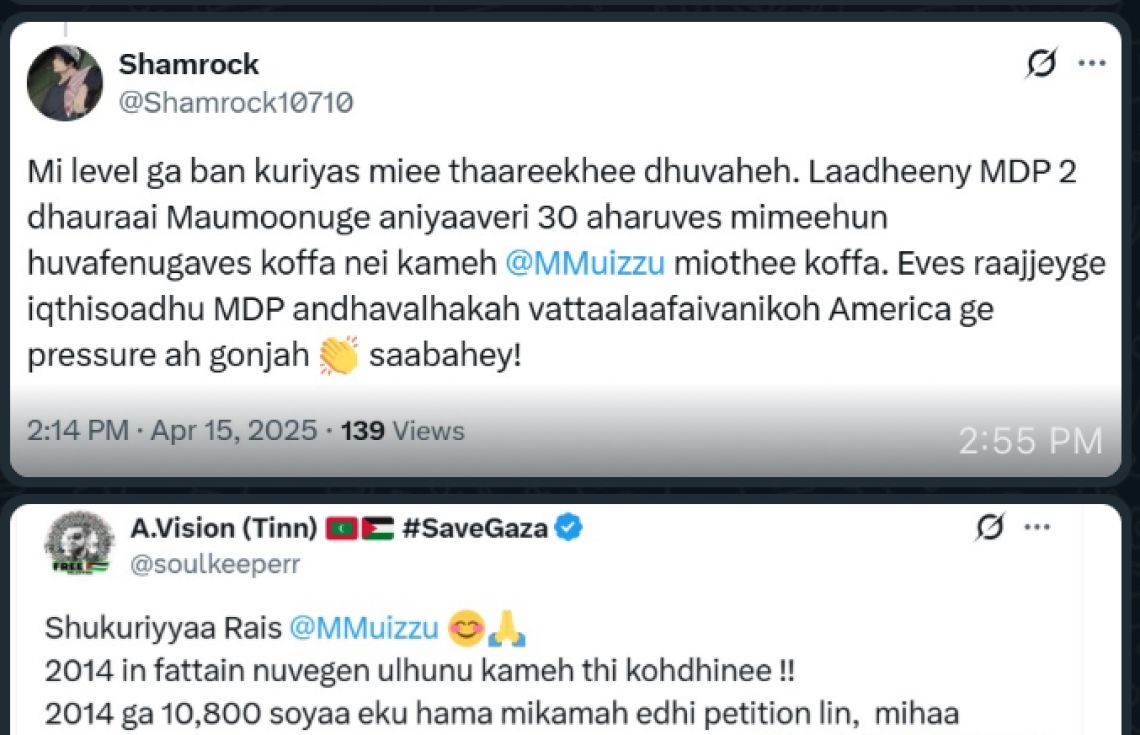Open Shamrock's profile avatar
The width and height of the screenshot is (1140, 735).
65,83
